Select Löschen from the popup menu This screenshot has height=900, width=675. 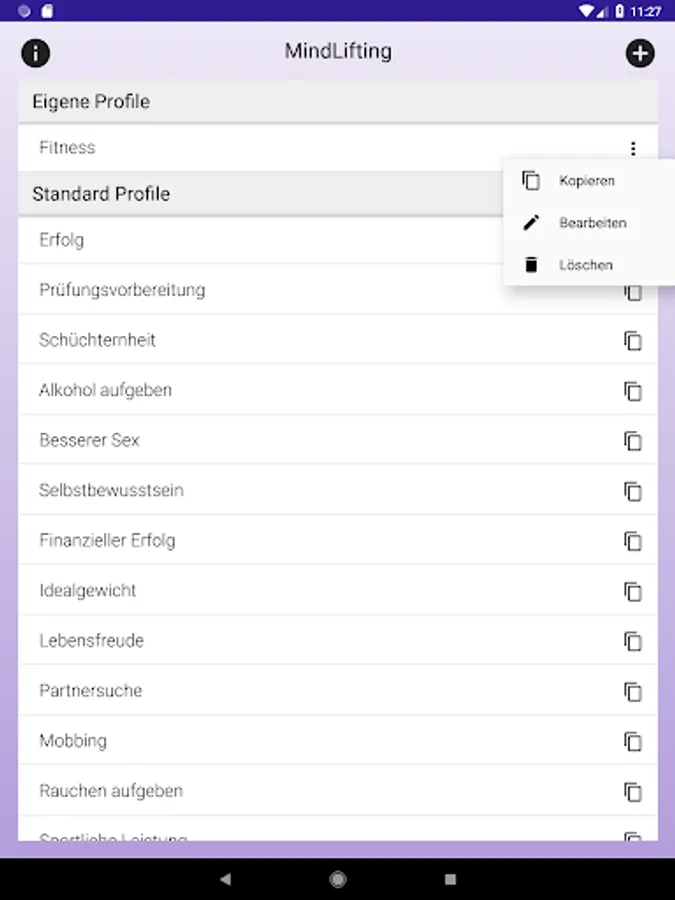(585, 265)
